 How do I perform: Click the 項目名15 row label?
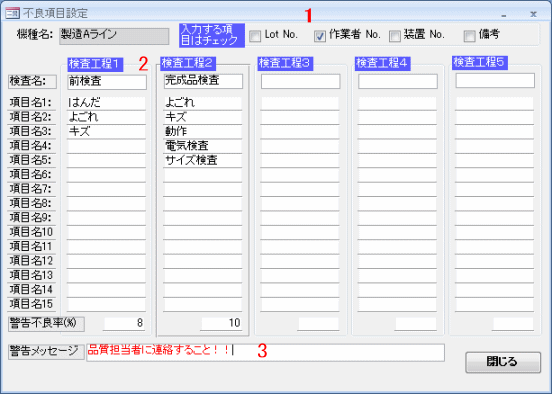[31, 304]
